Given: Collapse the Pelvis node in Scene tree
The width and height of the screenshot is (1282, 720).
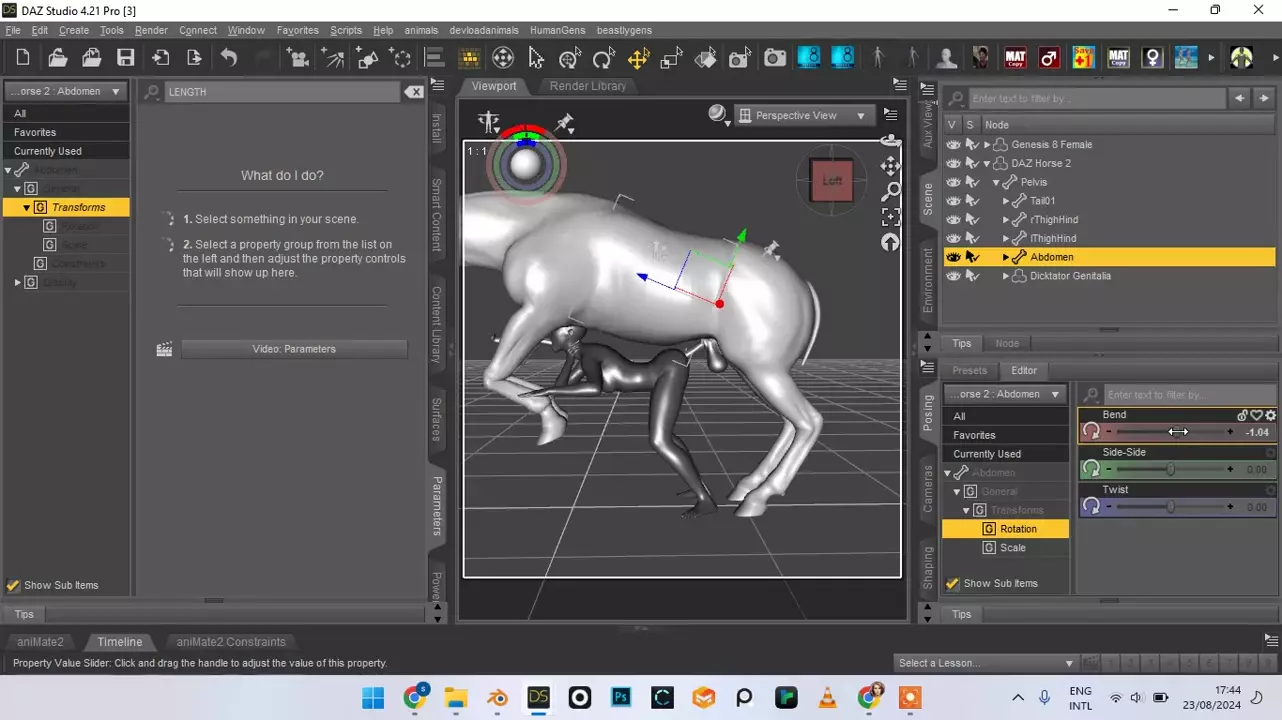Looking at the screenshot, I should (x=996, y=183).
